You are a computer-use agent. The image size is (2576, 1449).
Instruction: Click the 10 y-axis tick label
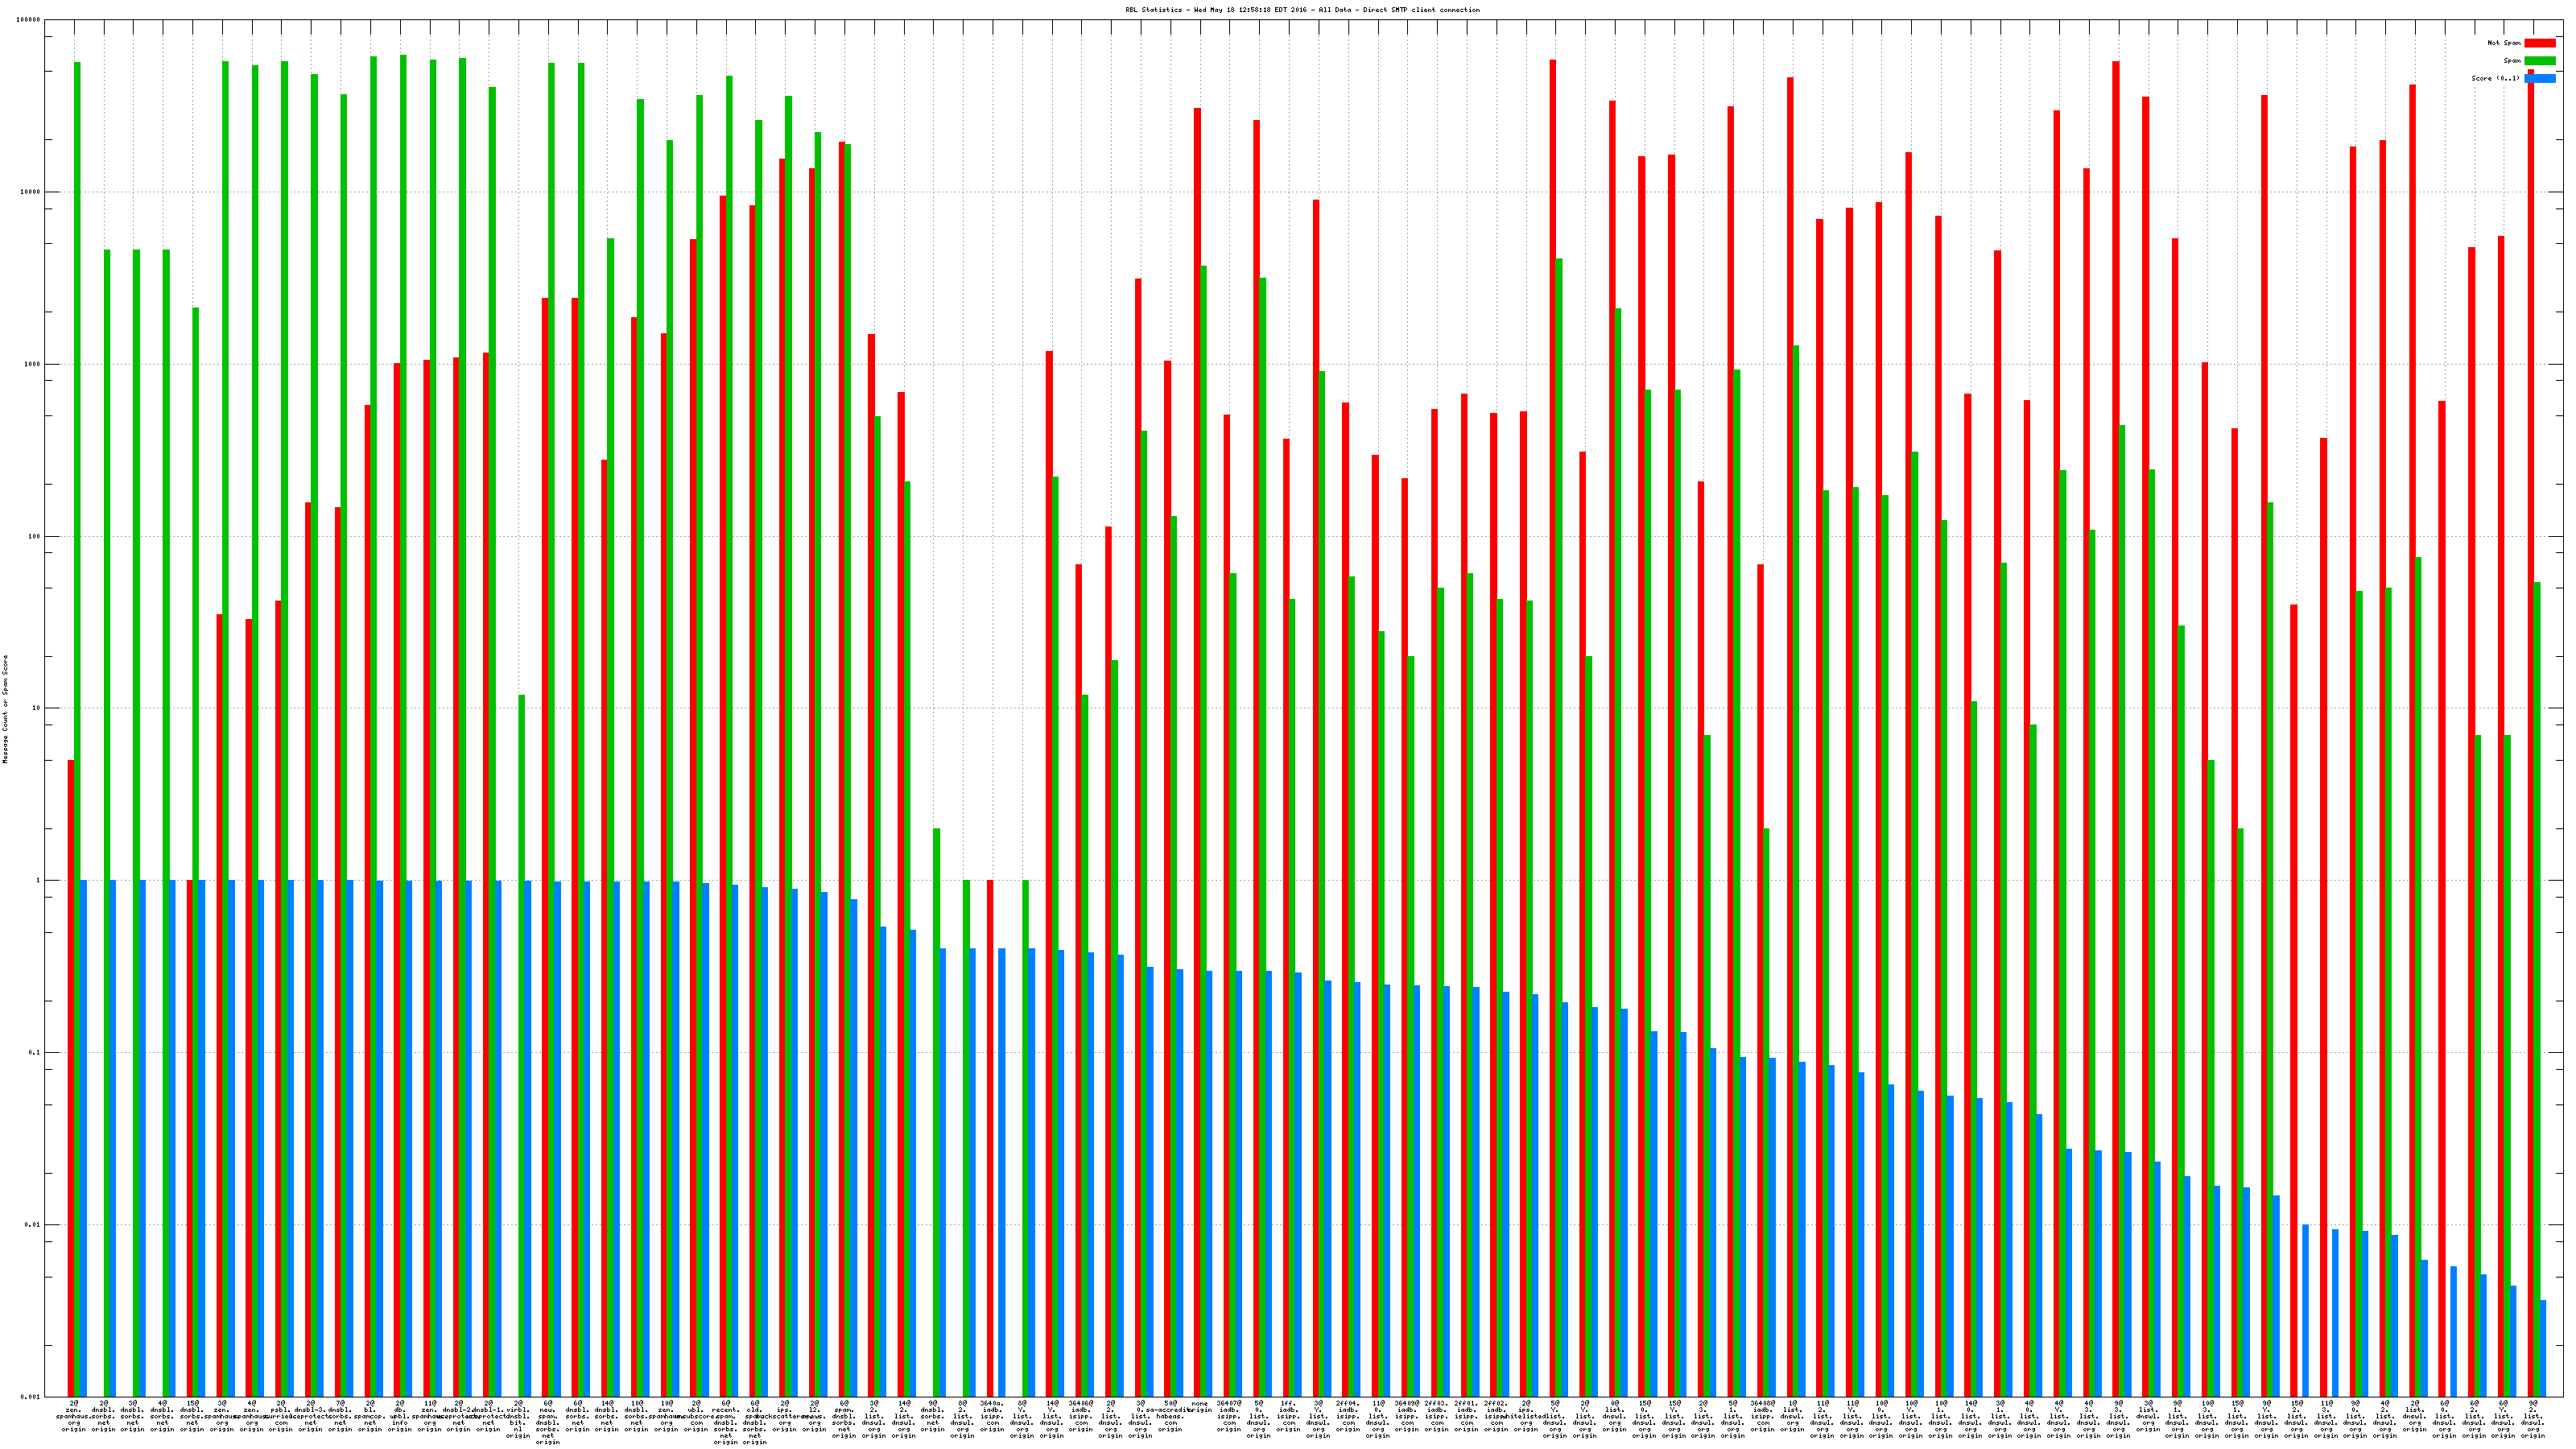click(x=36, y=709)
